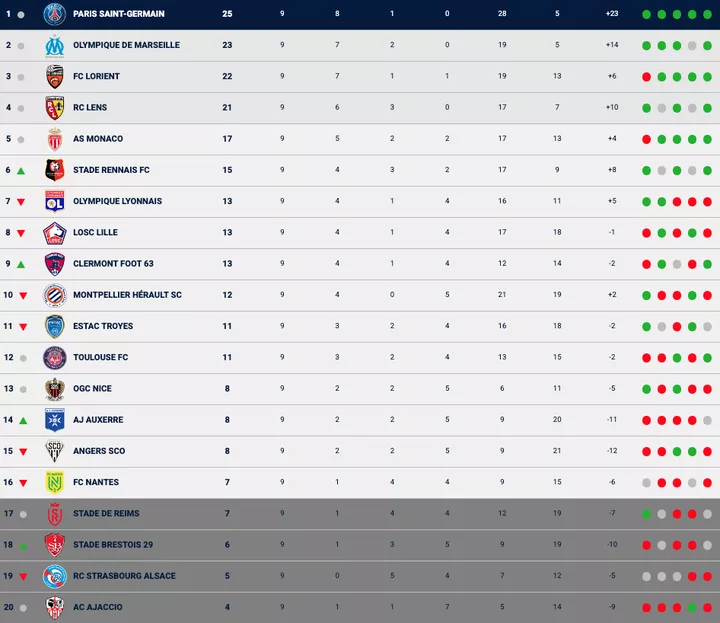
Task: Click the AJ Auxerre club badge
Action: pyautogui.click(x=54, y=420)
